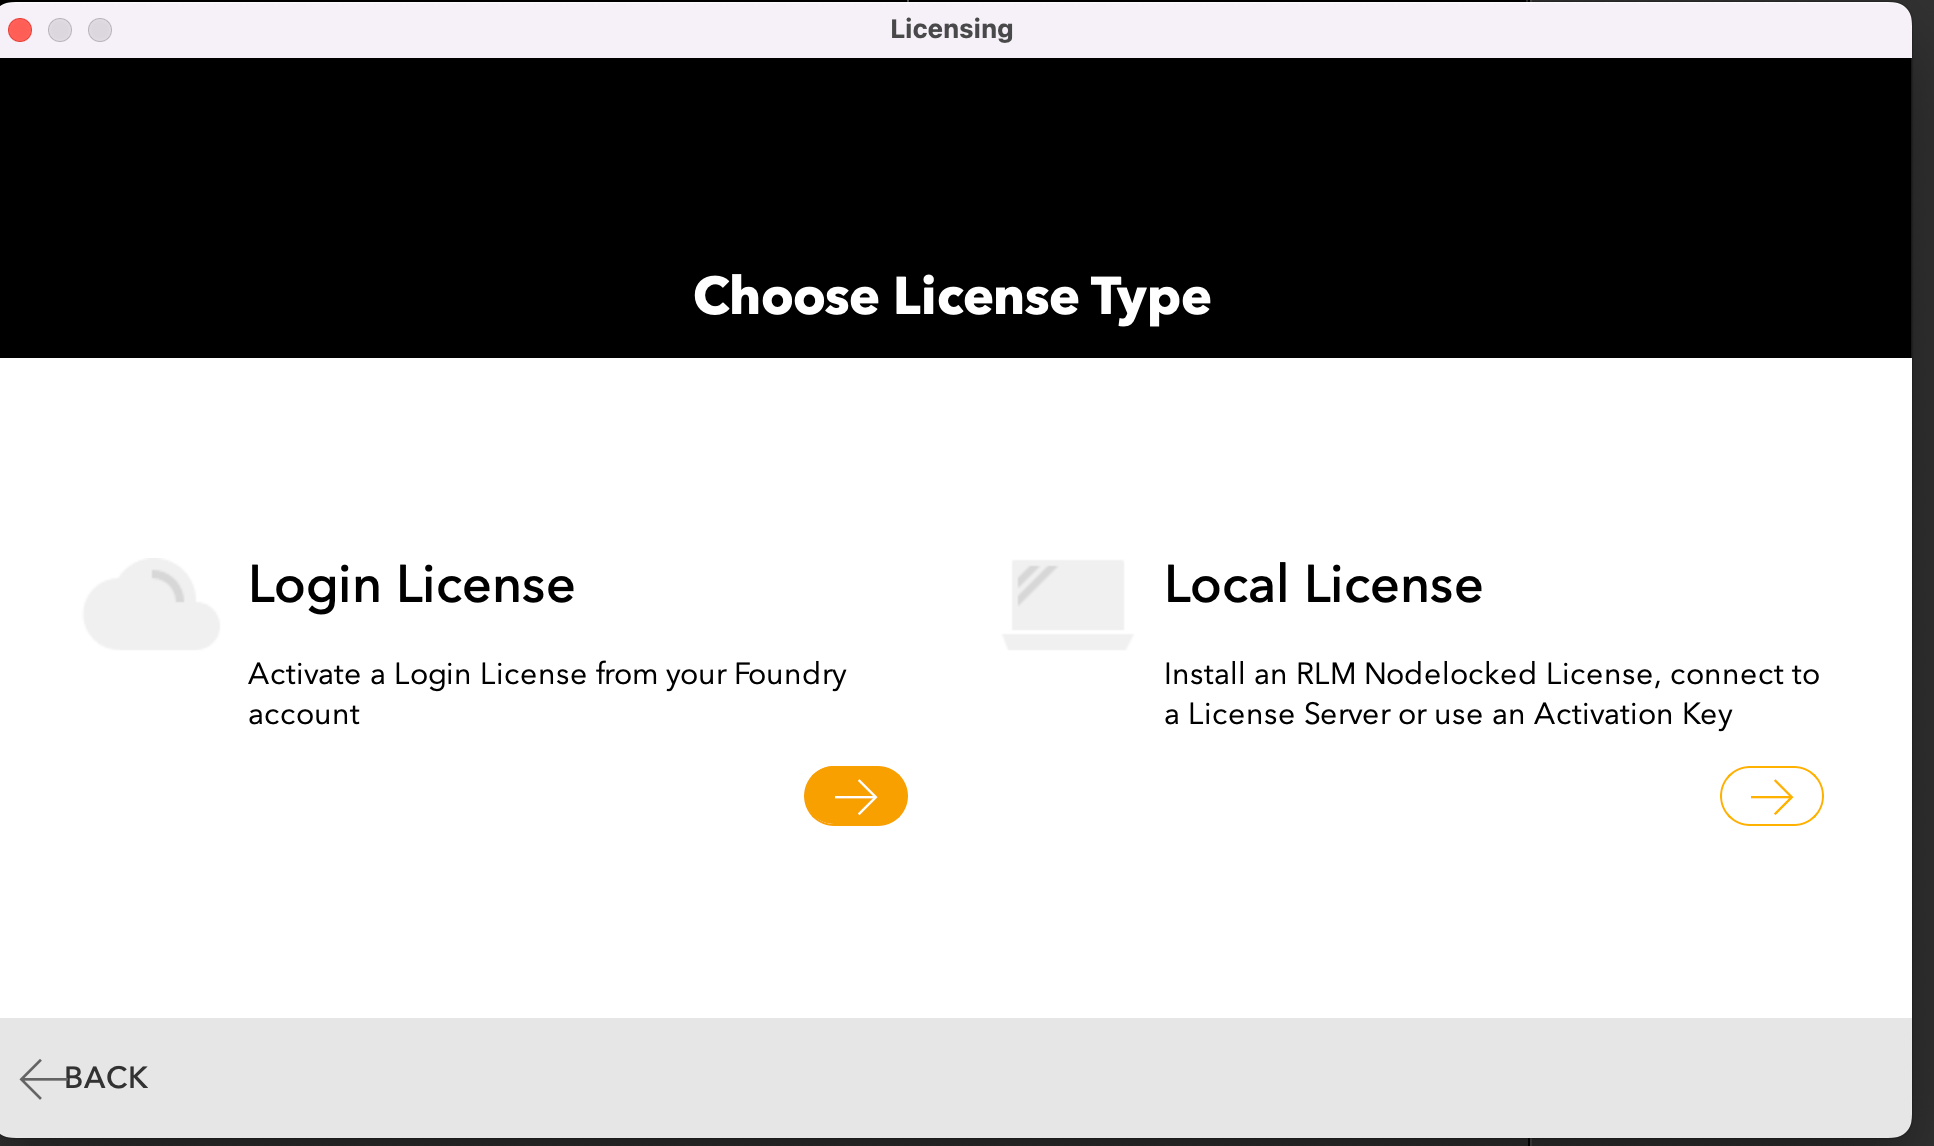
Task: Select the filled orange arrow under Login License
Action: (x=855, y=796)
